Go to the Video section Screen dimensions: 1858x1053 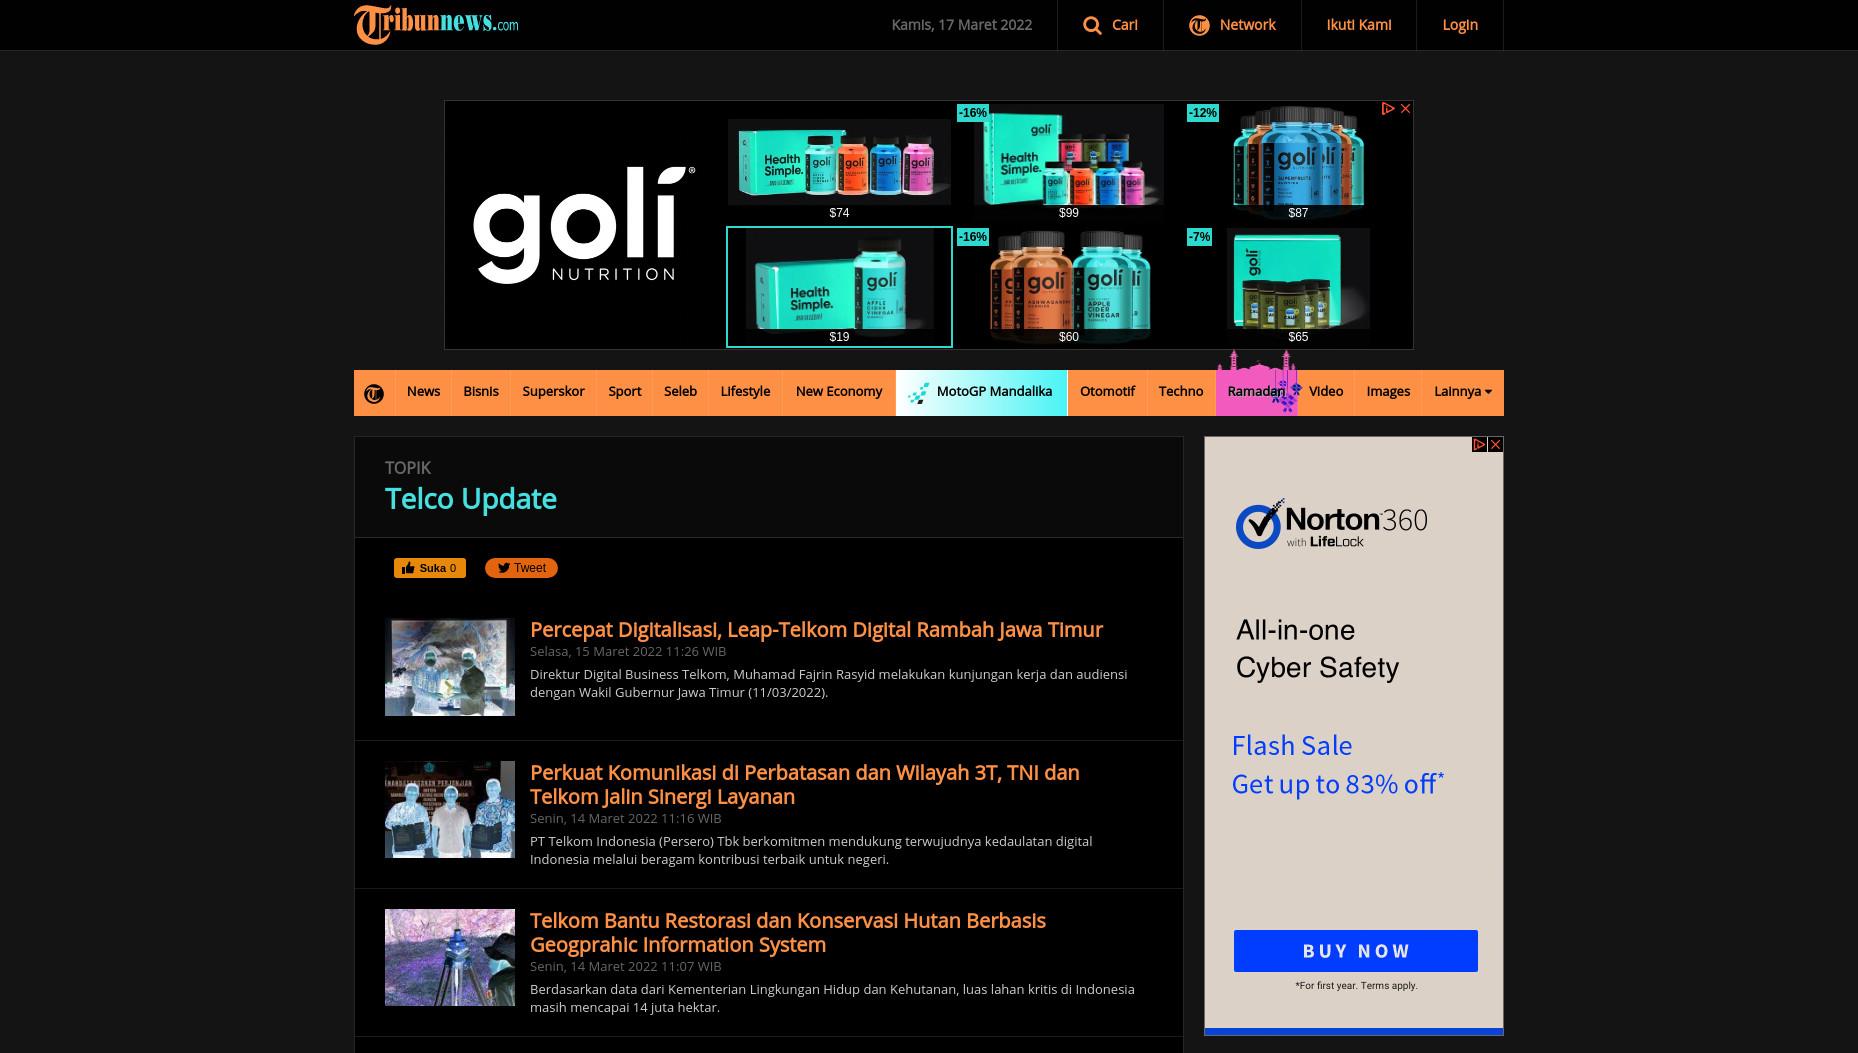[x=1325, y=392]
